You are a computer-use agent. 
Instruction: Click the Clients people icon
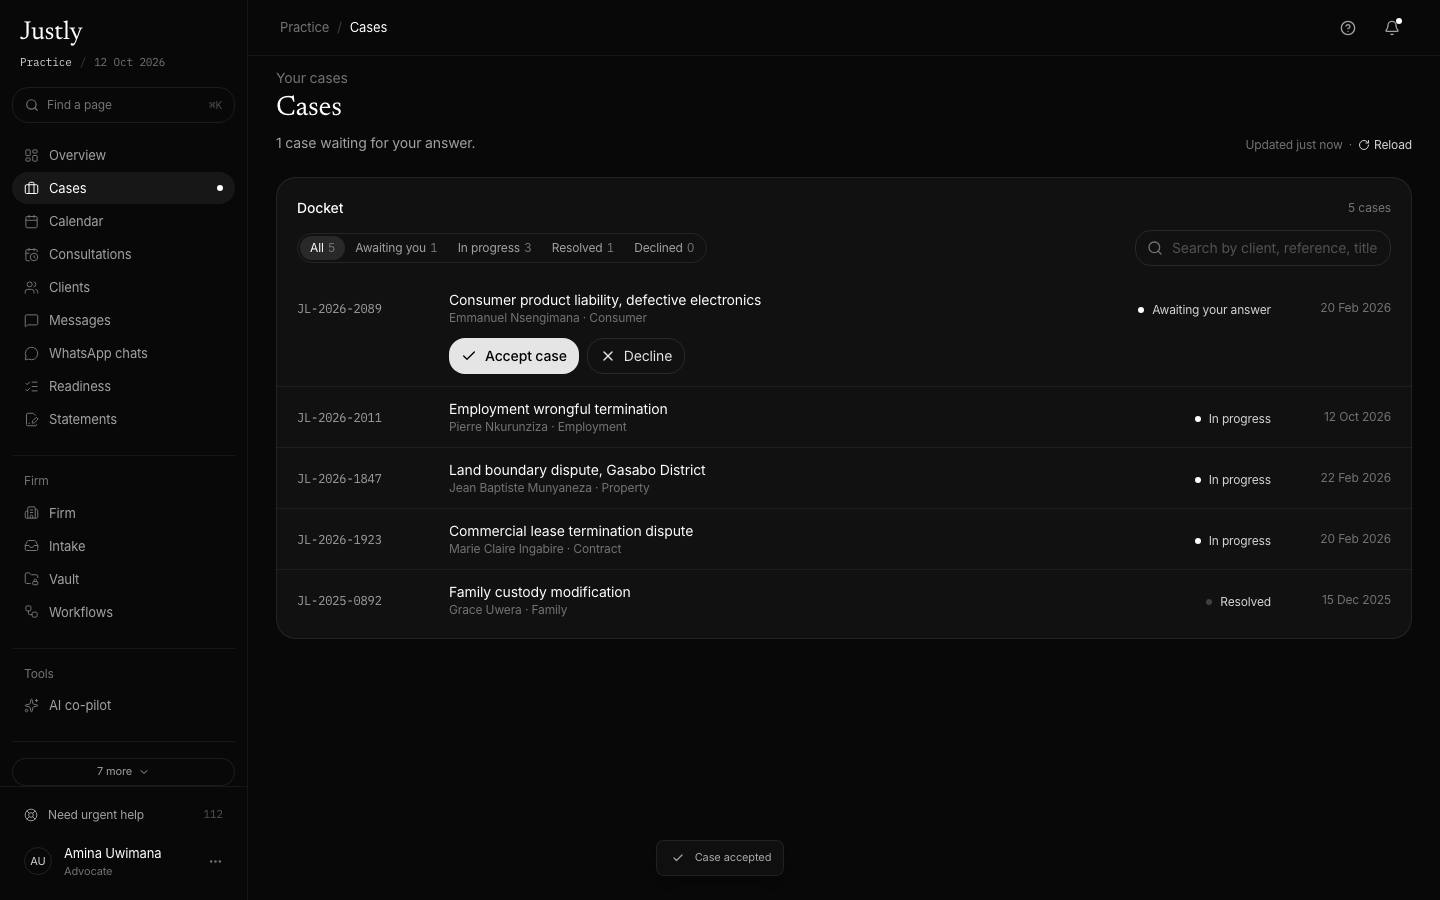click(32, 287)
